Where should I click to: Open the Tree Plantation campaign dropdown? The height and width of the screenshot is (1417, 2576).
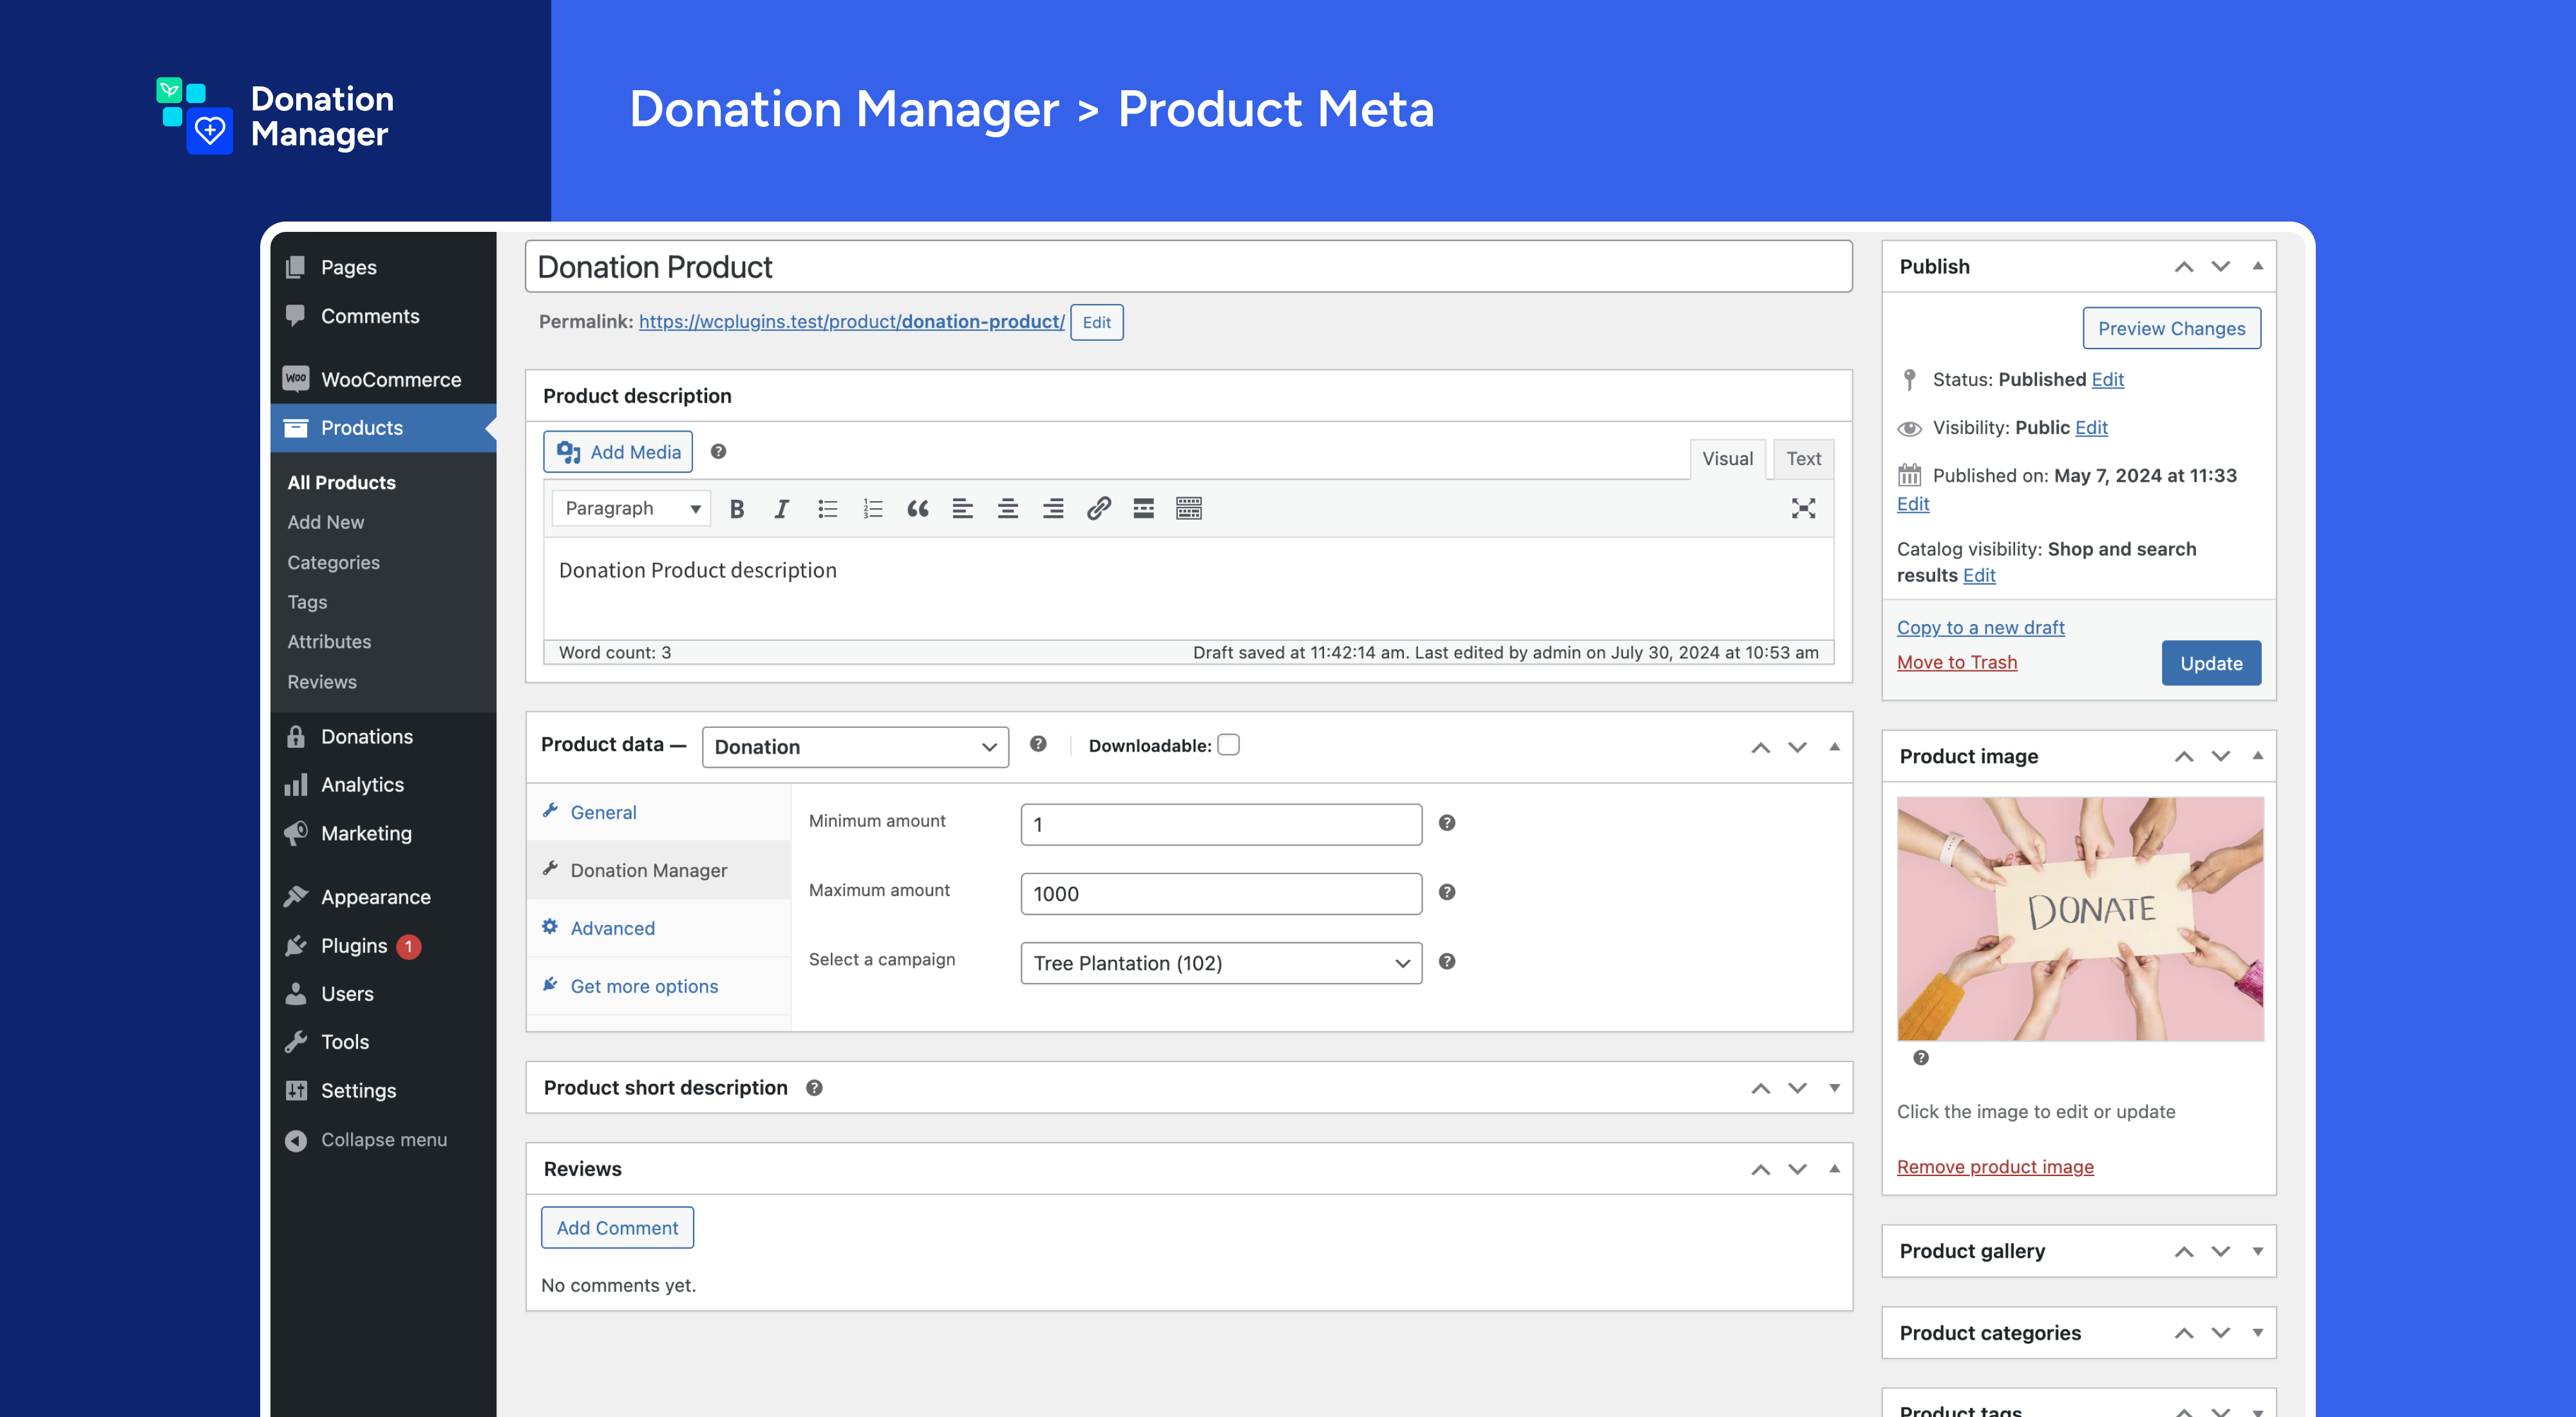[x=1221, y=963]
